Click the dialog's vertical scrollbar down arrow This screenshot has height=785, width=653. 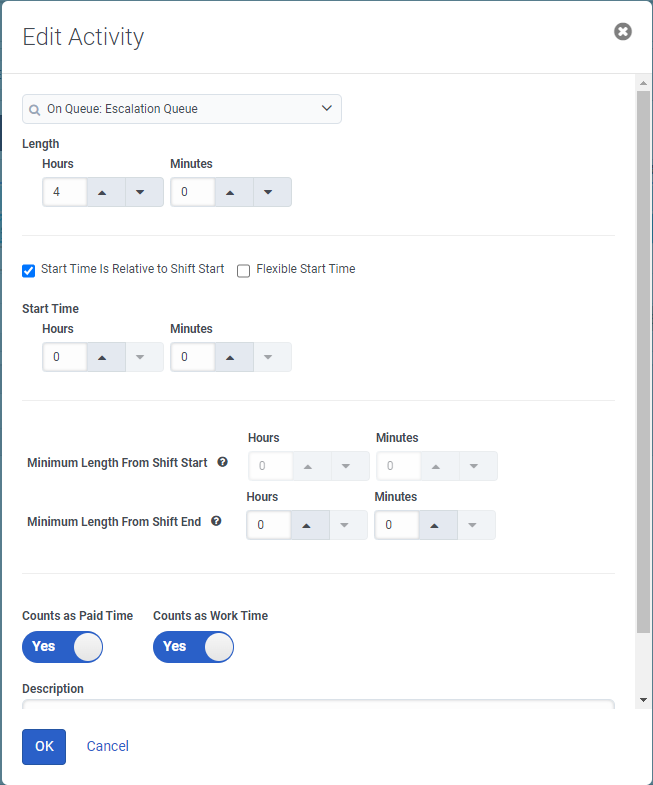pos(643,700)
